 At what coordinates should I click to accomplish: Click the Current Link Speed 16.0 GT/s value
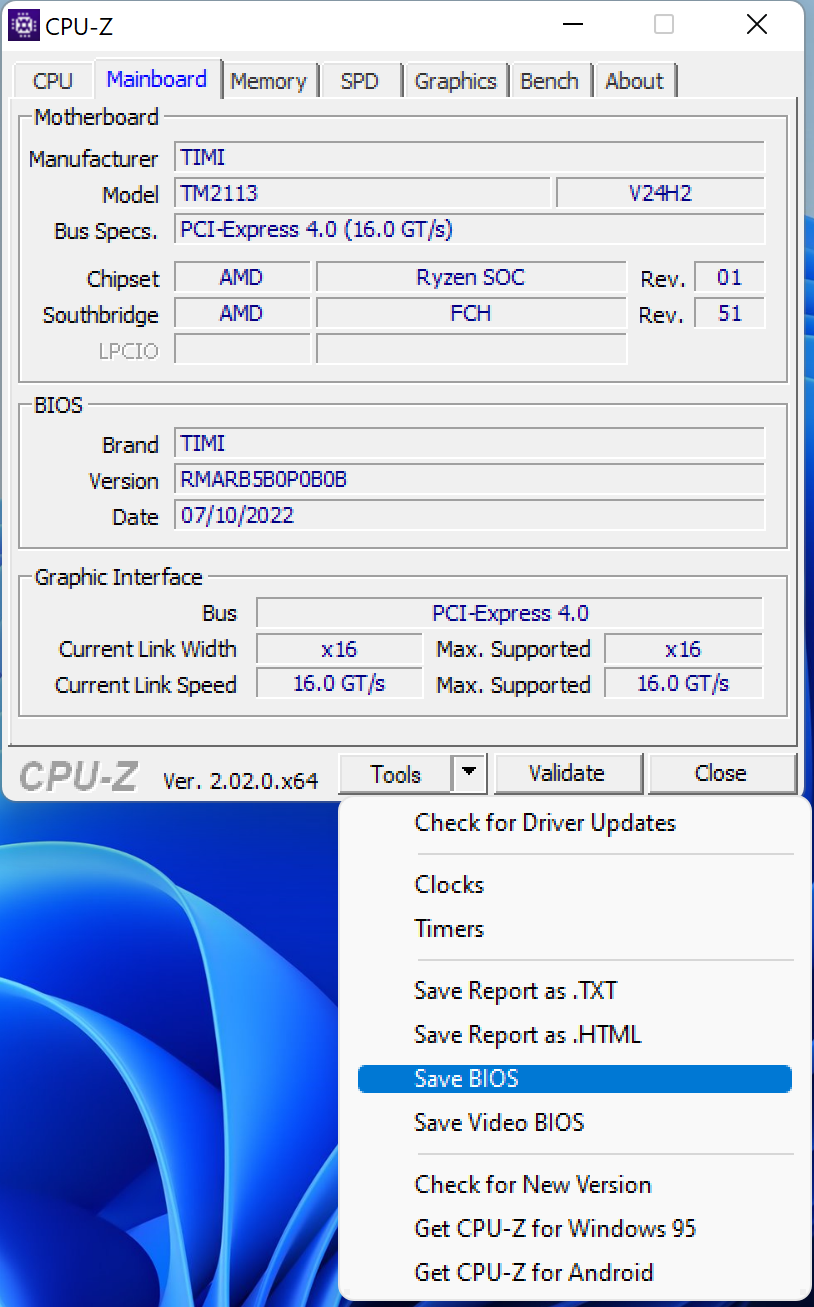[339, 684]
